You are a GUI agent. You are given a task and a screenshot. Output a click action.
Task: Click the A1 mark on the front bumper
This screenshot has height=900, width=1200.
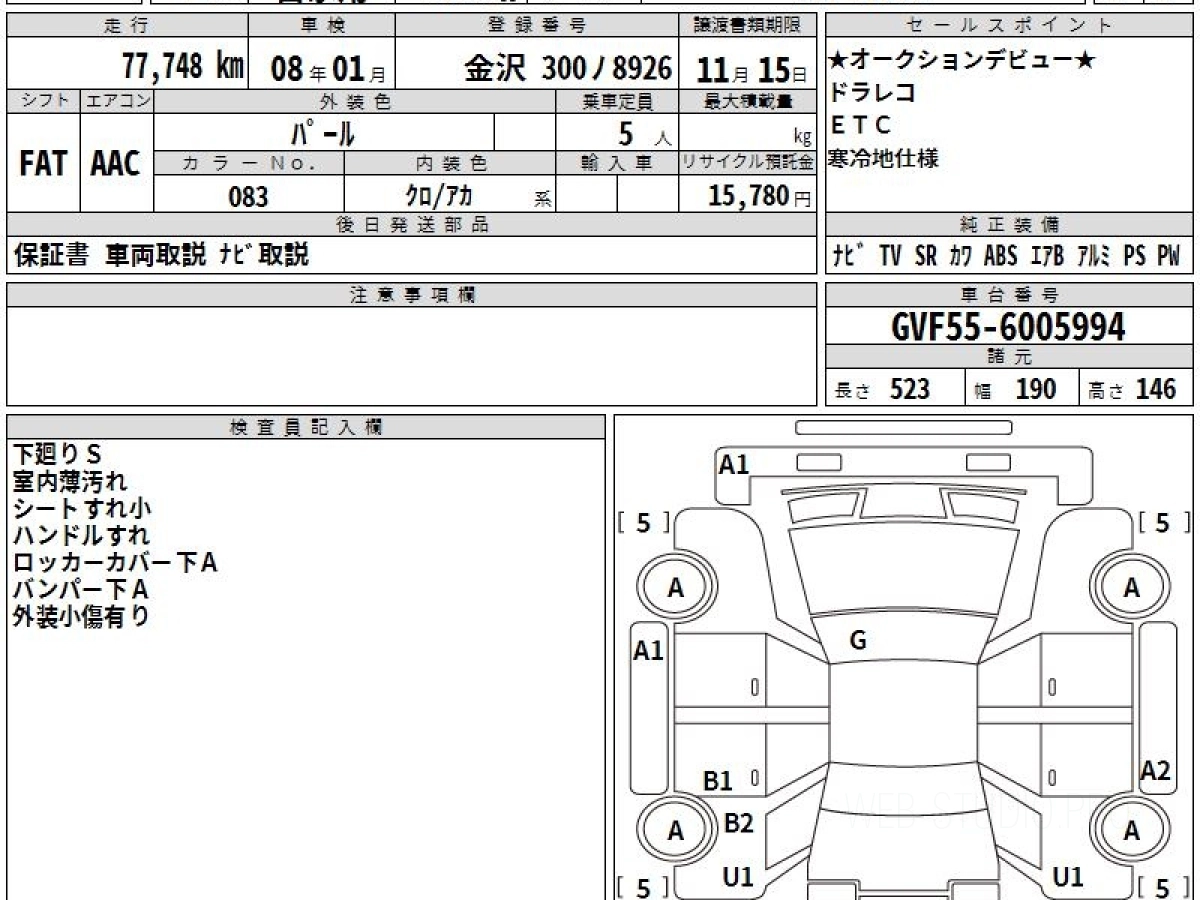point(734,464)
